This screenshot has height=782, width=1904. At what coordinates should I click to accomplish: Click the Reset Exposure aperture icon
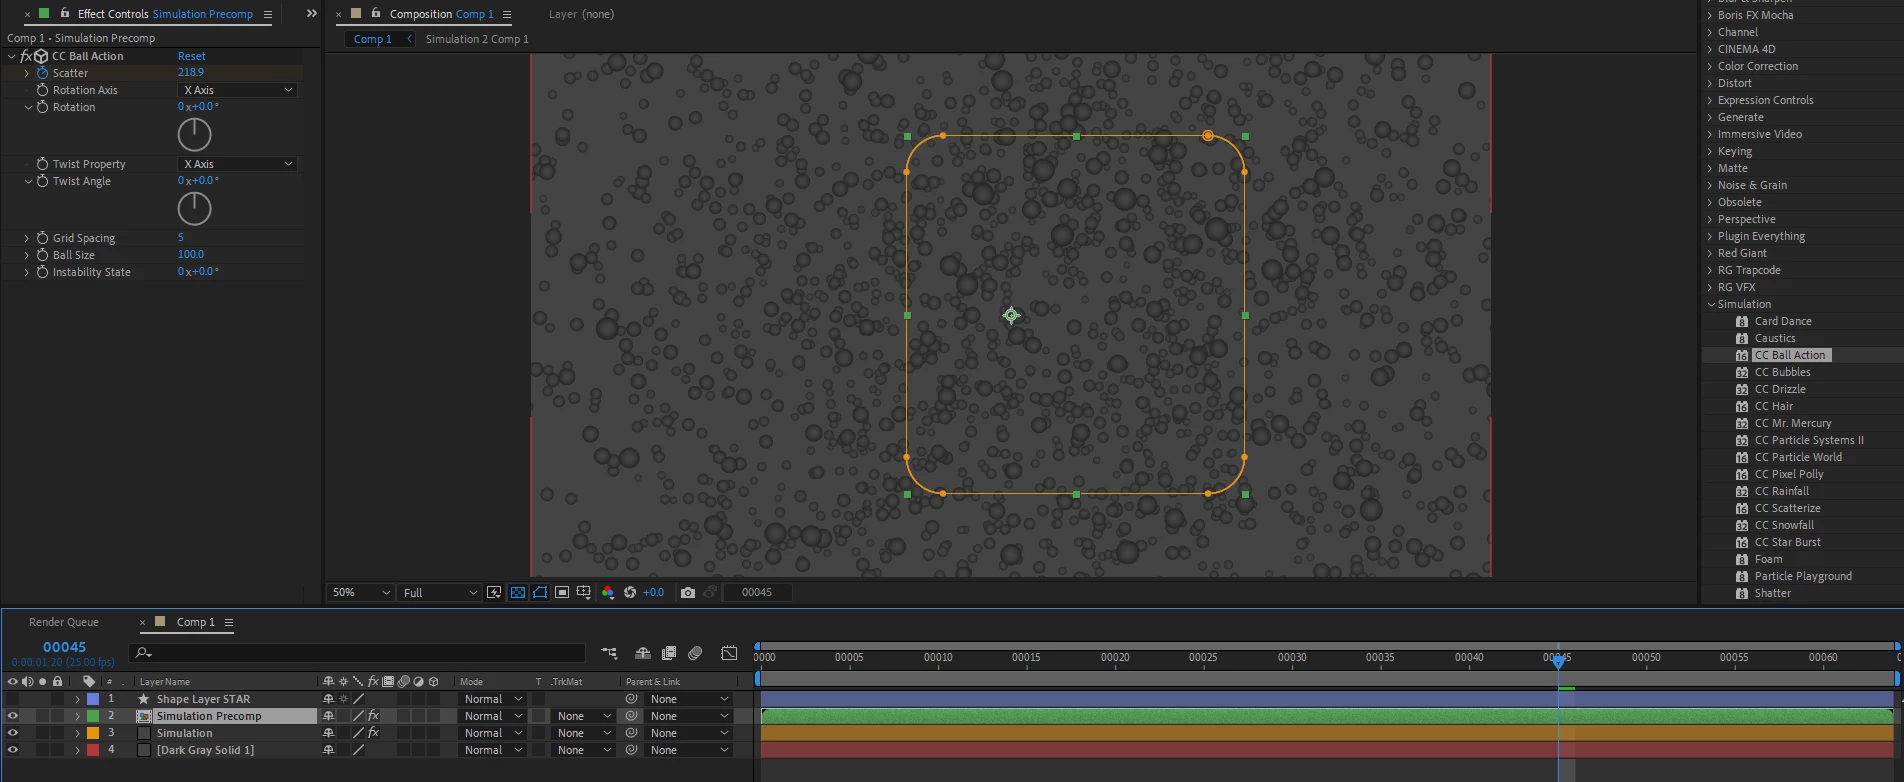tap(630, 592)
